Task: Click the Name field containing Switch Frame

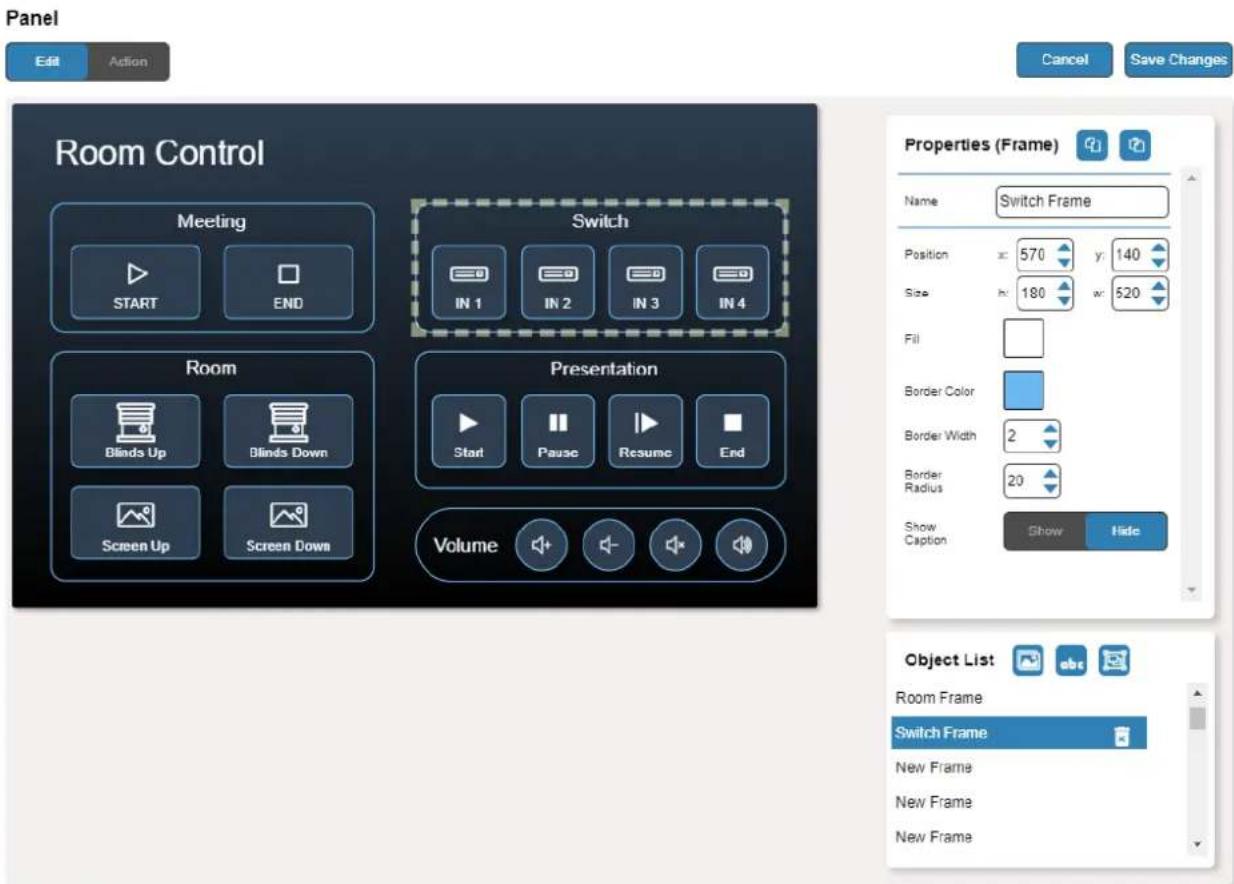Action: 1082,201
